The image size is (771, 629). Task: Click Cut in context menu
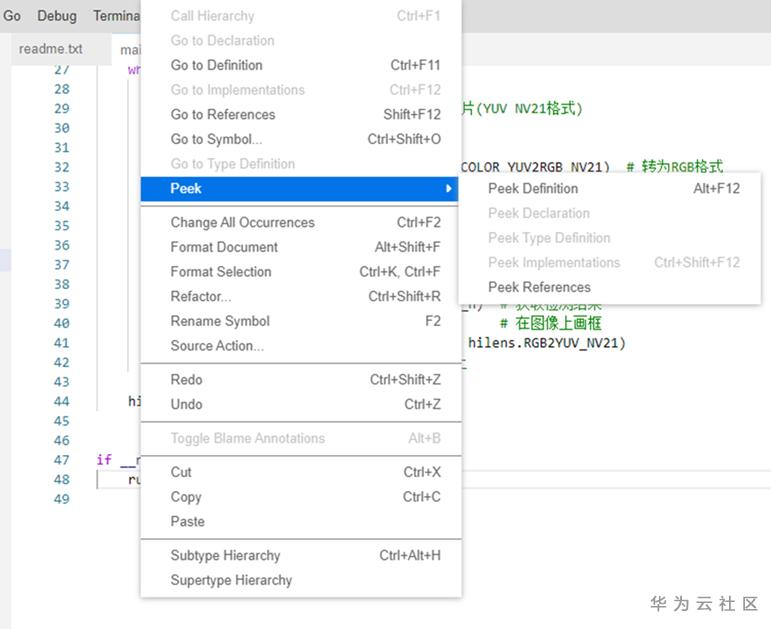pyautogui.click(x=301, y=472)
